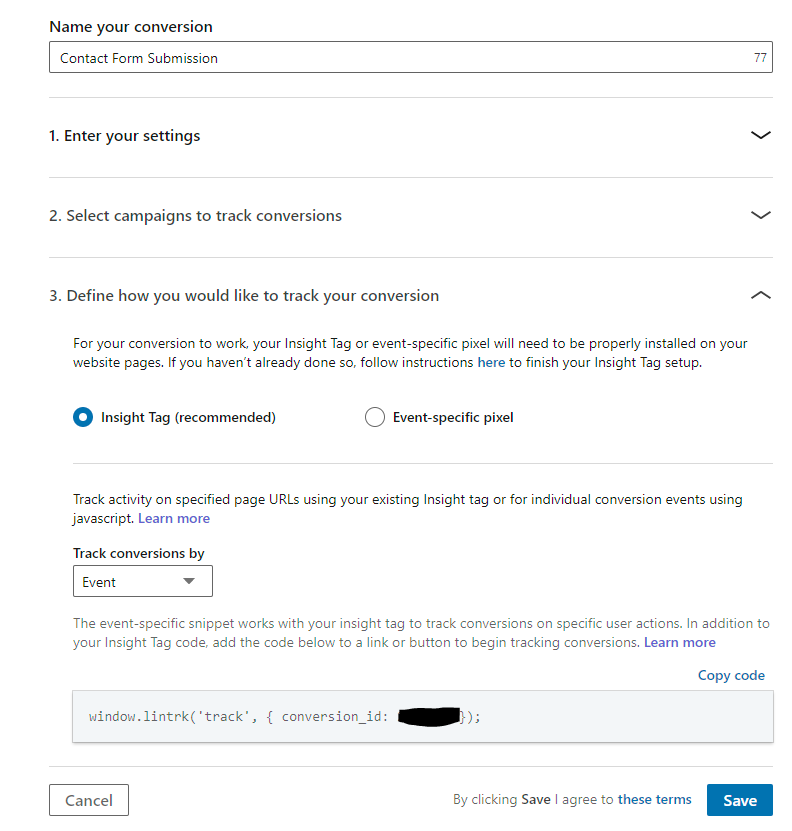
Task: Select the "Insight Tag (recommended)" radio button
Action: (83, 417)
